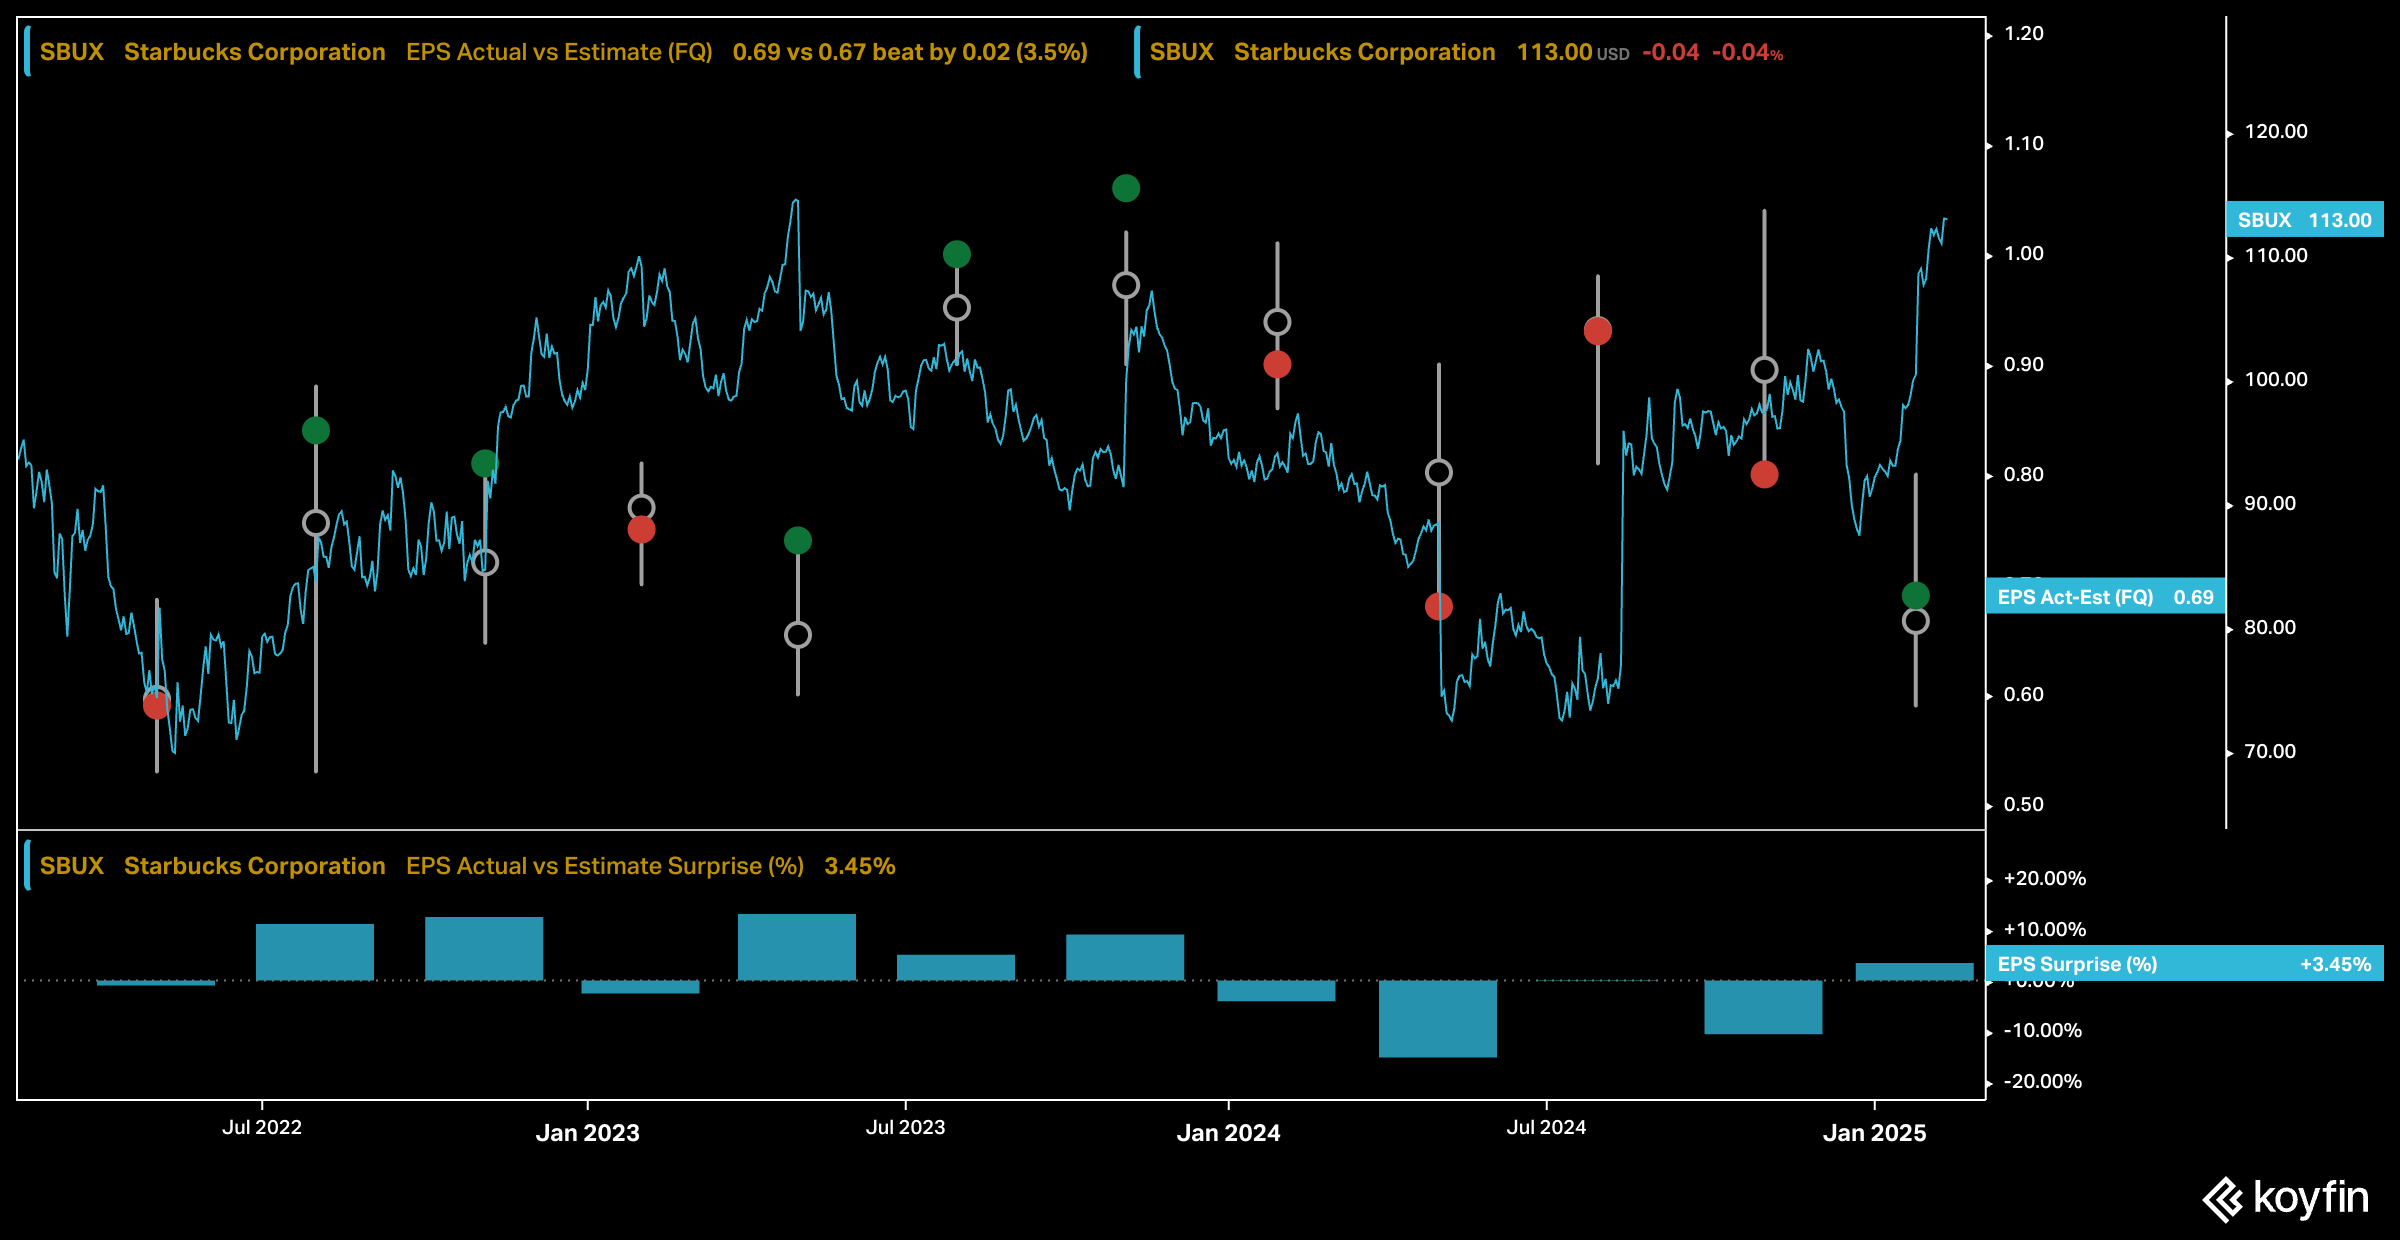Click the SBUX ticker in price legend
This screenshot has height=1240, width=2400.
1182,52
